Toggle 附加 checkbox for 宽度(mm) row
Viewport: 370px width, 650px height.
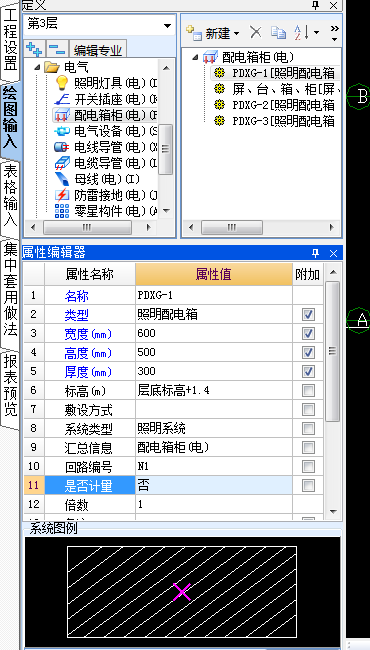(308, 333)
